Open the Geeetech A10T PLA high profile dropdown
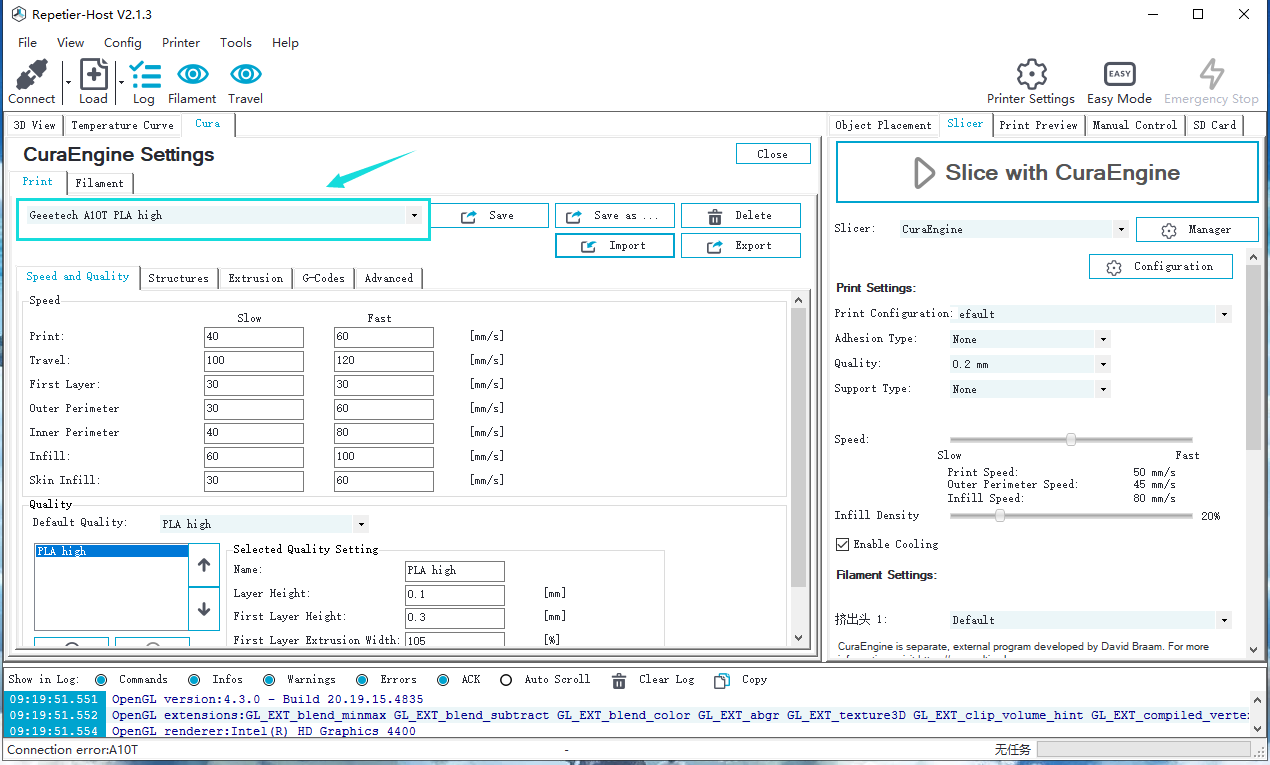The image size is (1270, 765). pos(414,215)
